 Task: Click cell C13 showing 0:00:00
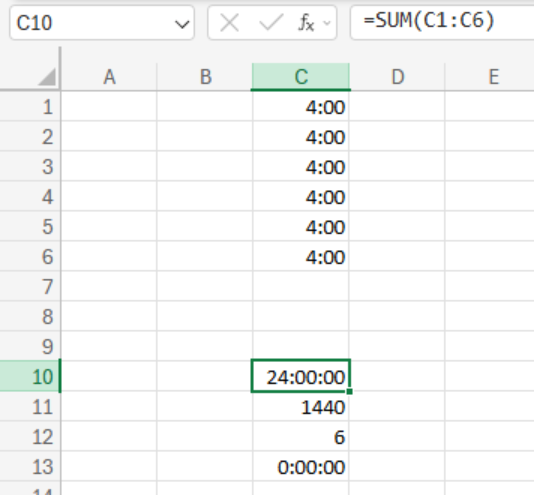pos(301,466)
